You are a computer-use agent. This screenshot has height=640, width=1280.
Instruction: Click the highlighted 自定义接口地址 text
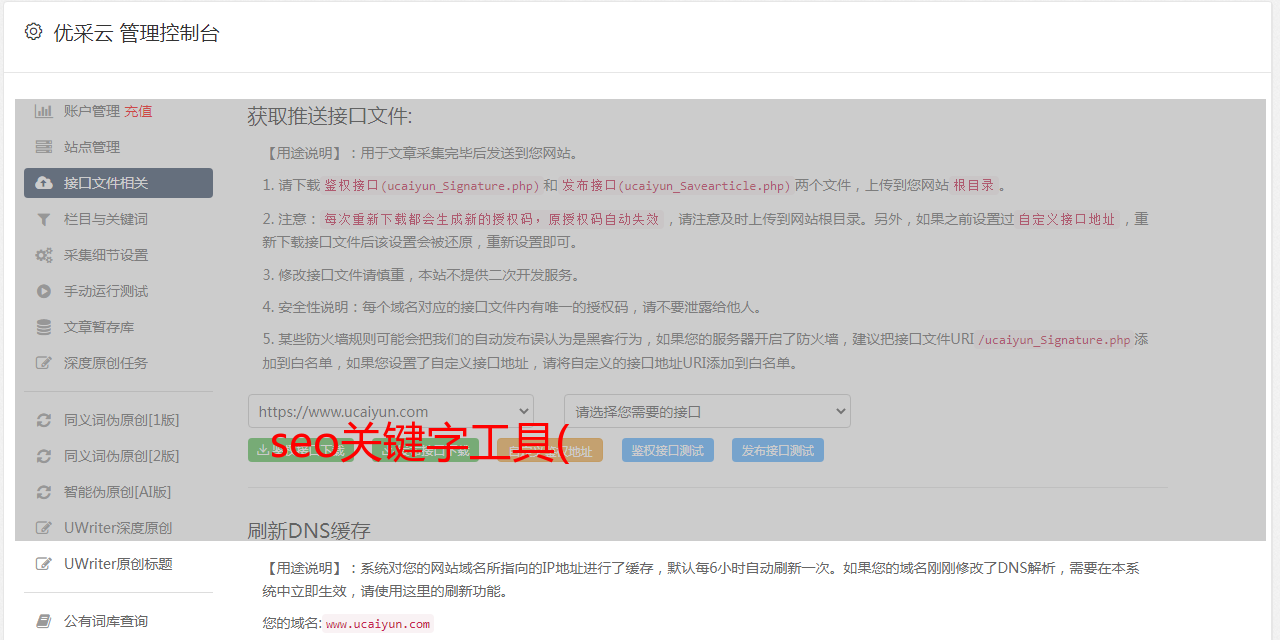pos(1067,219)
